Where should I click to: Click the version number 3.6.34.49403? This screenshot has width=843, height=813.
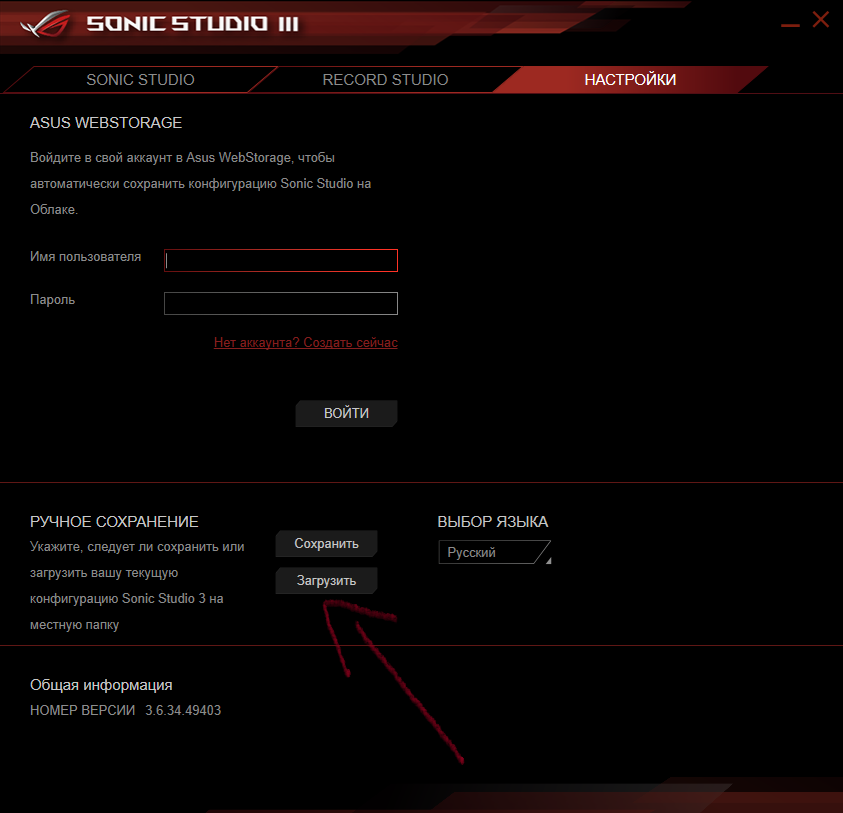coord(183,710)
